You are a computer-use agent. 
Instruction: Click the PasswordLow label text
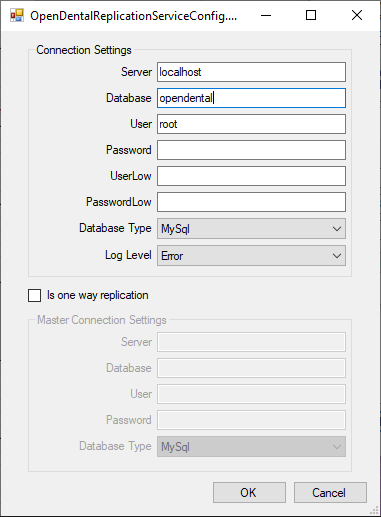(x=119, y=202)
